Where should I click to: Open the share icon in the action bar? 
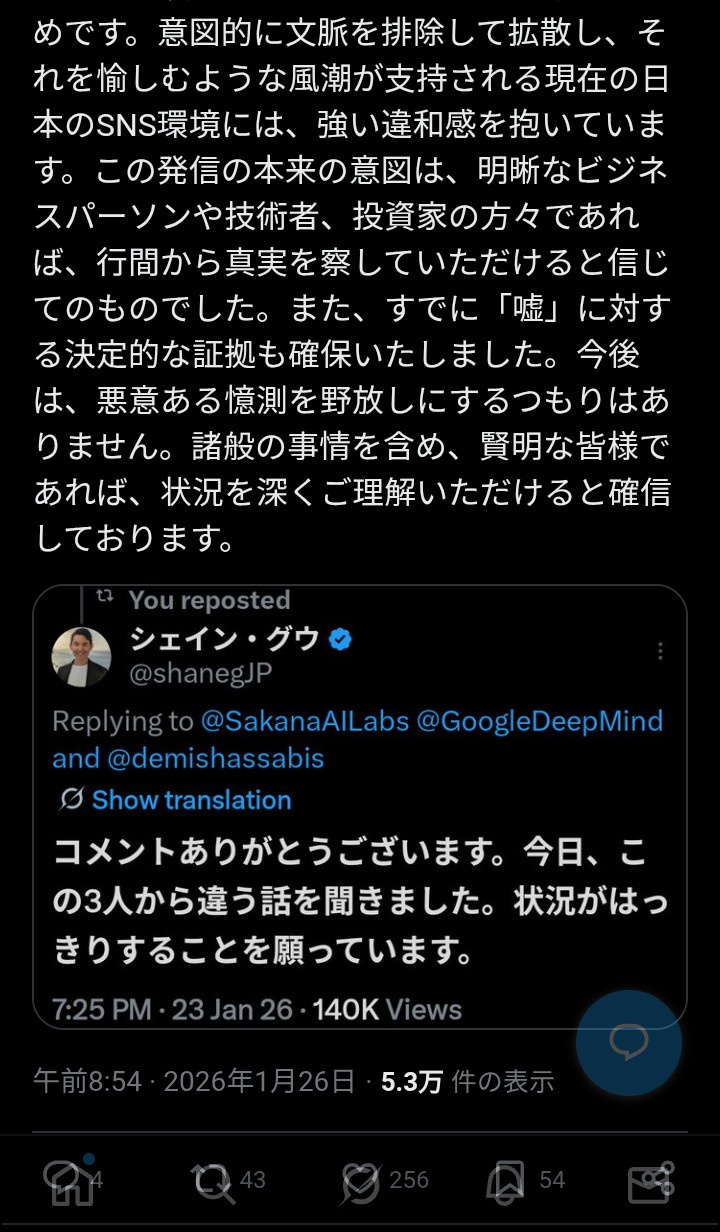point(651,1181)
